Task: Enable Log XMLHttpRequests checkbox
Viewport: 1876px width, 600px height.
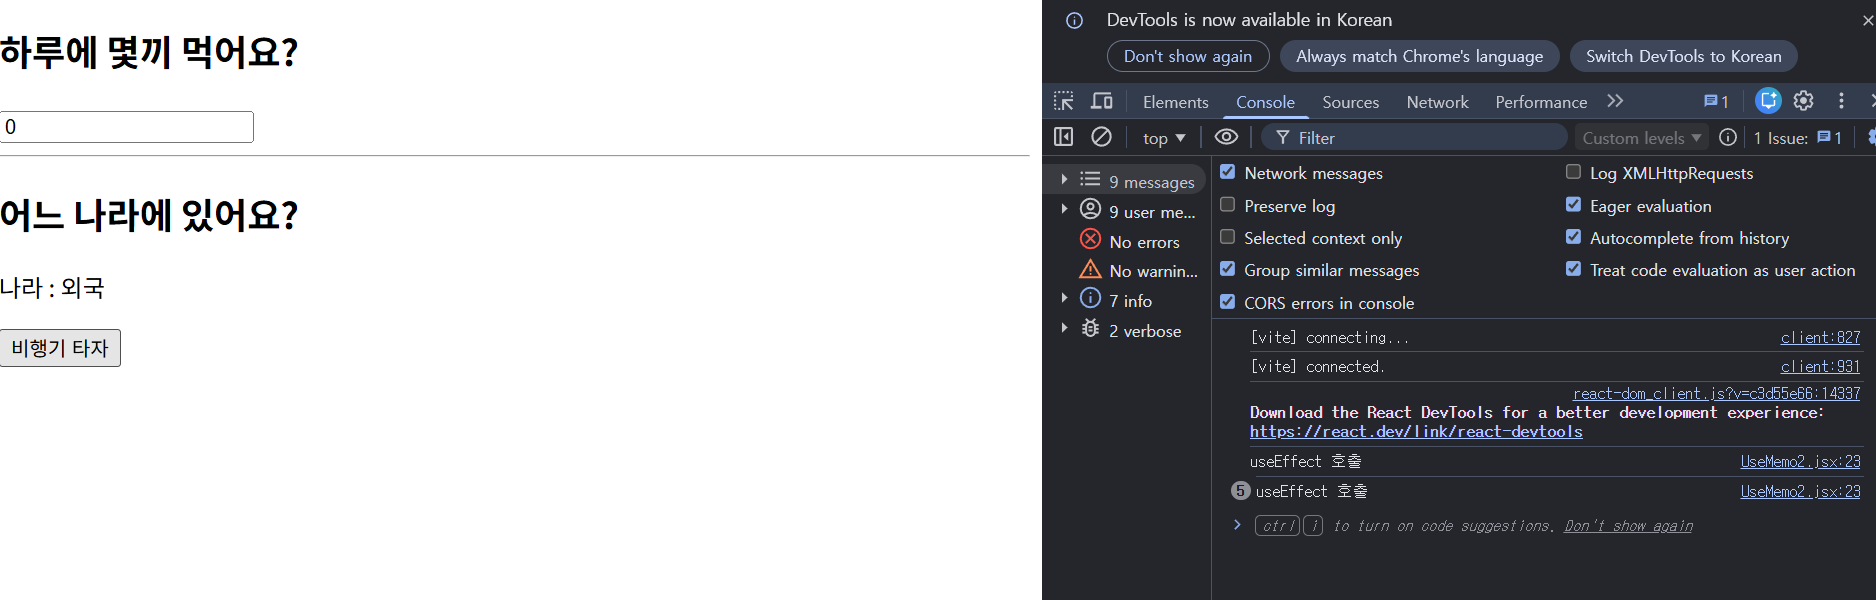Action: click(x=1573, y=172)
